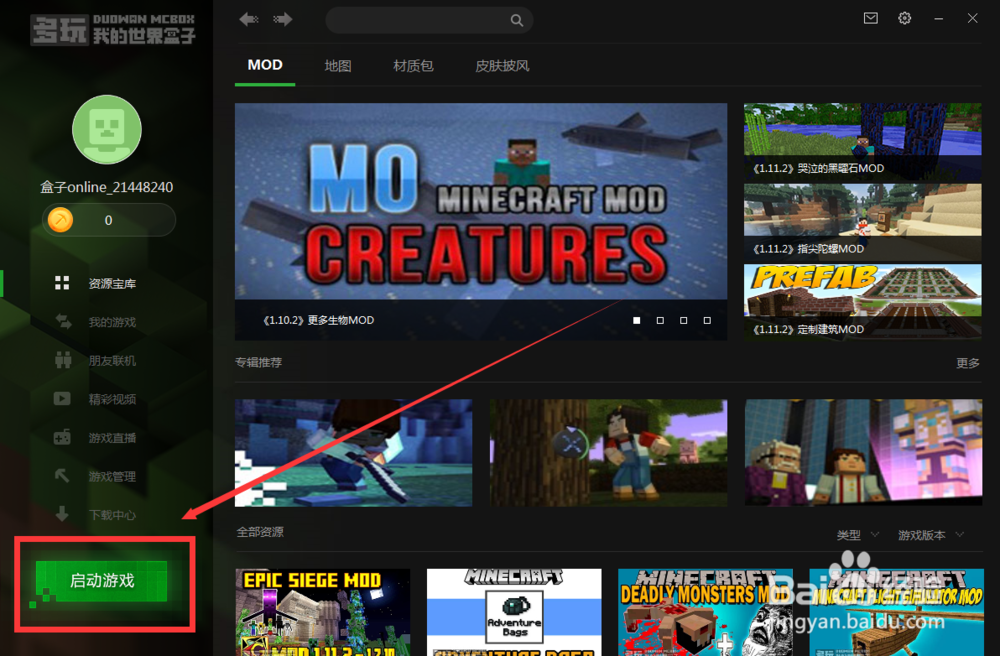Viewport: 1000px width, 656px height.
Task: Open the settings gear icon
Action: pyautogui.click(x=904, y=18)
